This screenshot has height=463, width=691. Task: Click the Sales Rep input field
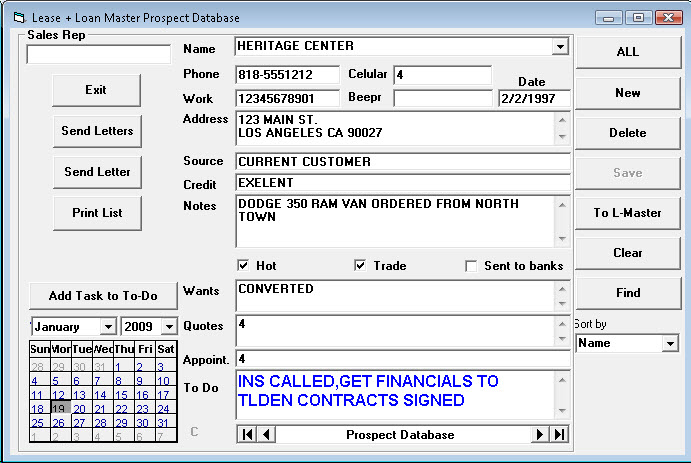pyautogui.click(x=98, y=54)
